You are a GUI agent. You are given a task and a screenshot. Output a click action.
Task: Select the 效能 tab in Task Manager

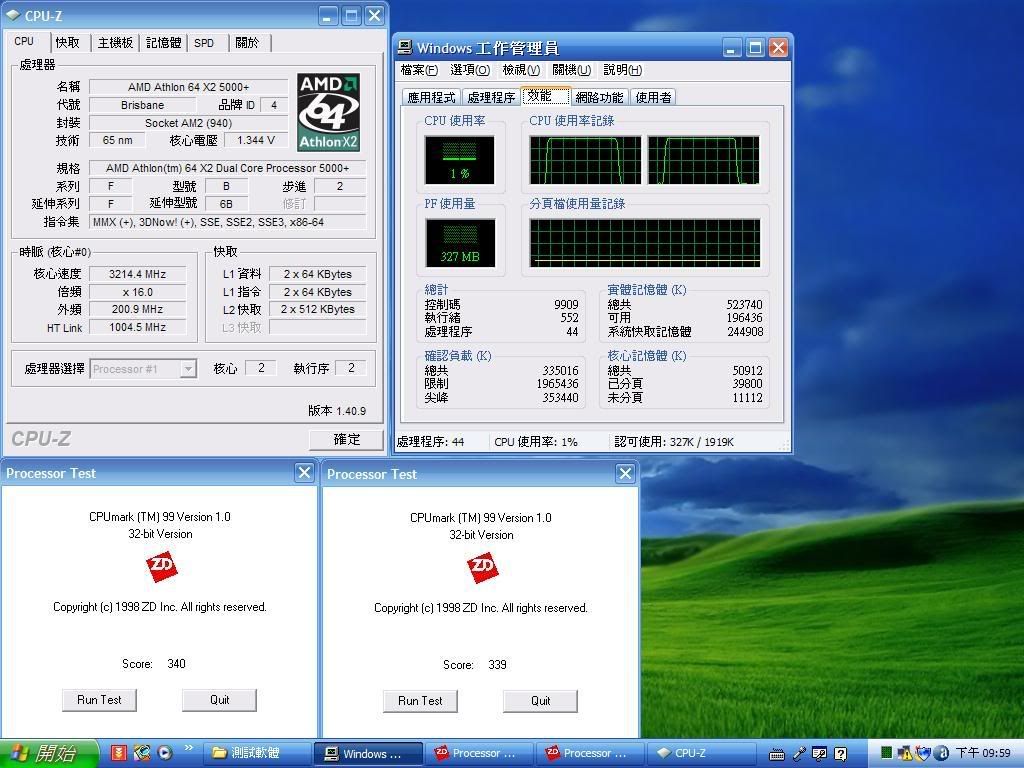coord(546,96)
